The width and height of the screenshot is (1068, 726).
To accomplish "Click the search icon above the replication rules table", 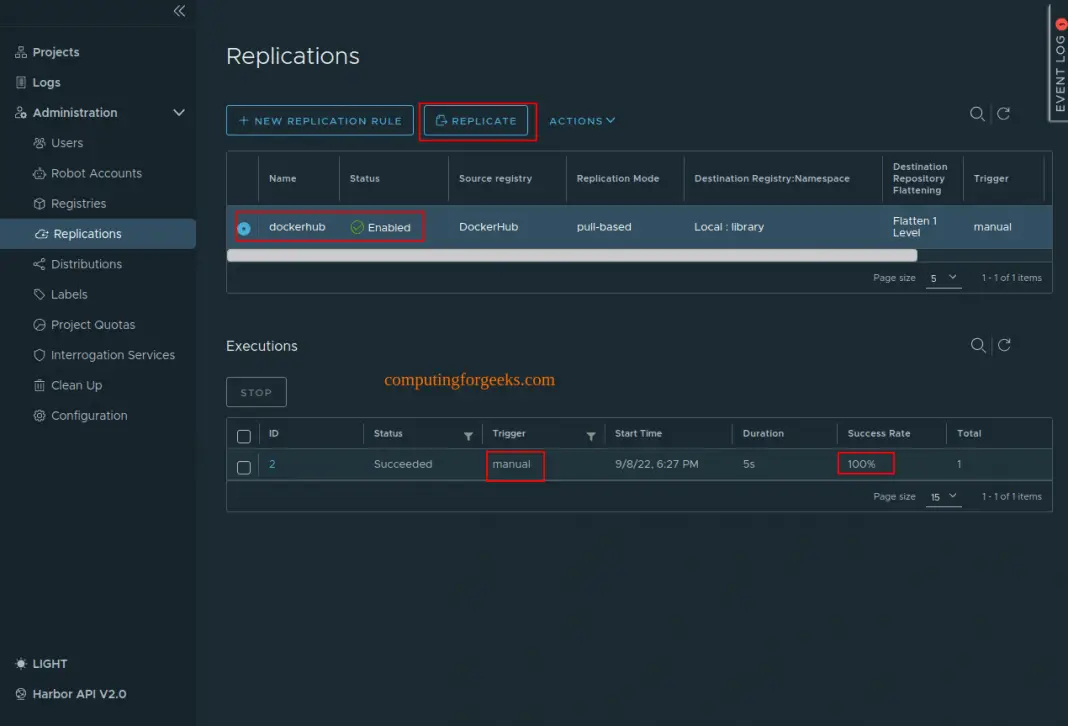I will point(977,114).
